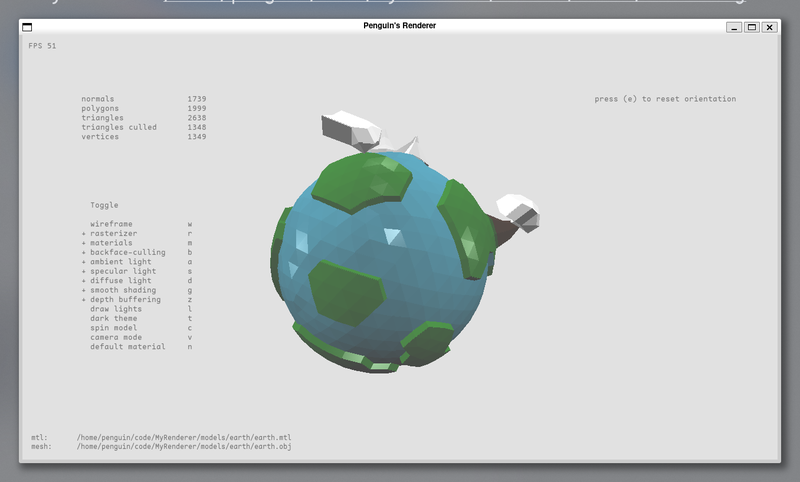Click the FPS 51 counter
This screenshot has height=482, width=800.
pos(42,46)
